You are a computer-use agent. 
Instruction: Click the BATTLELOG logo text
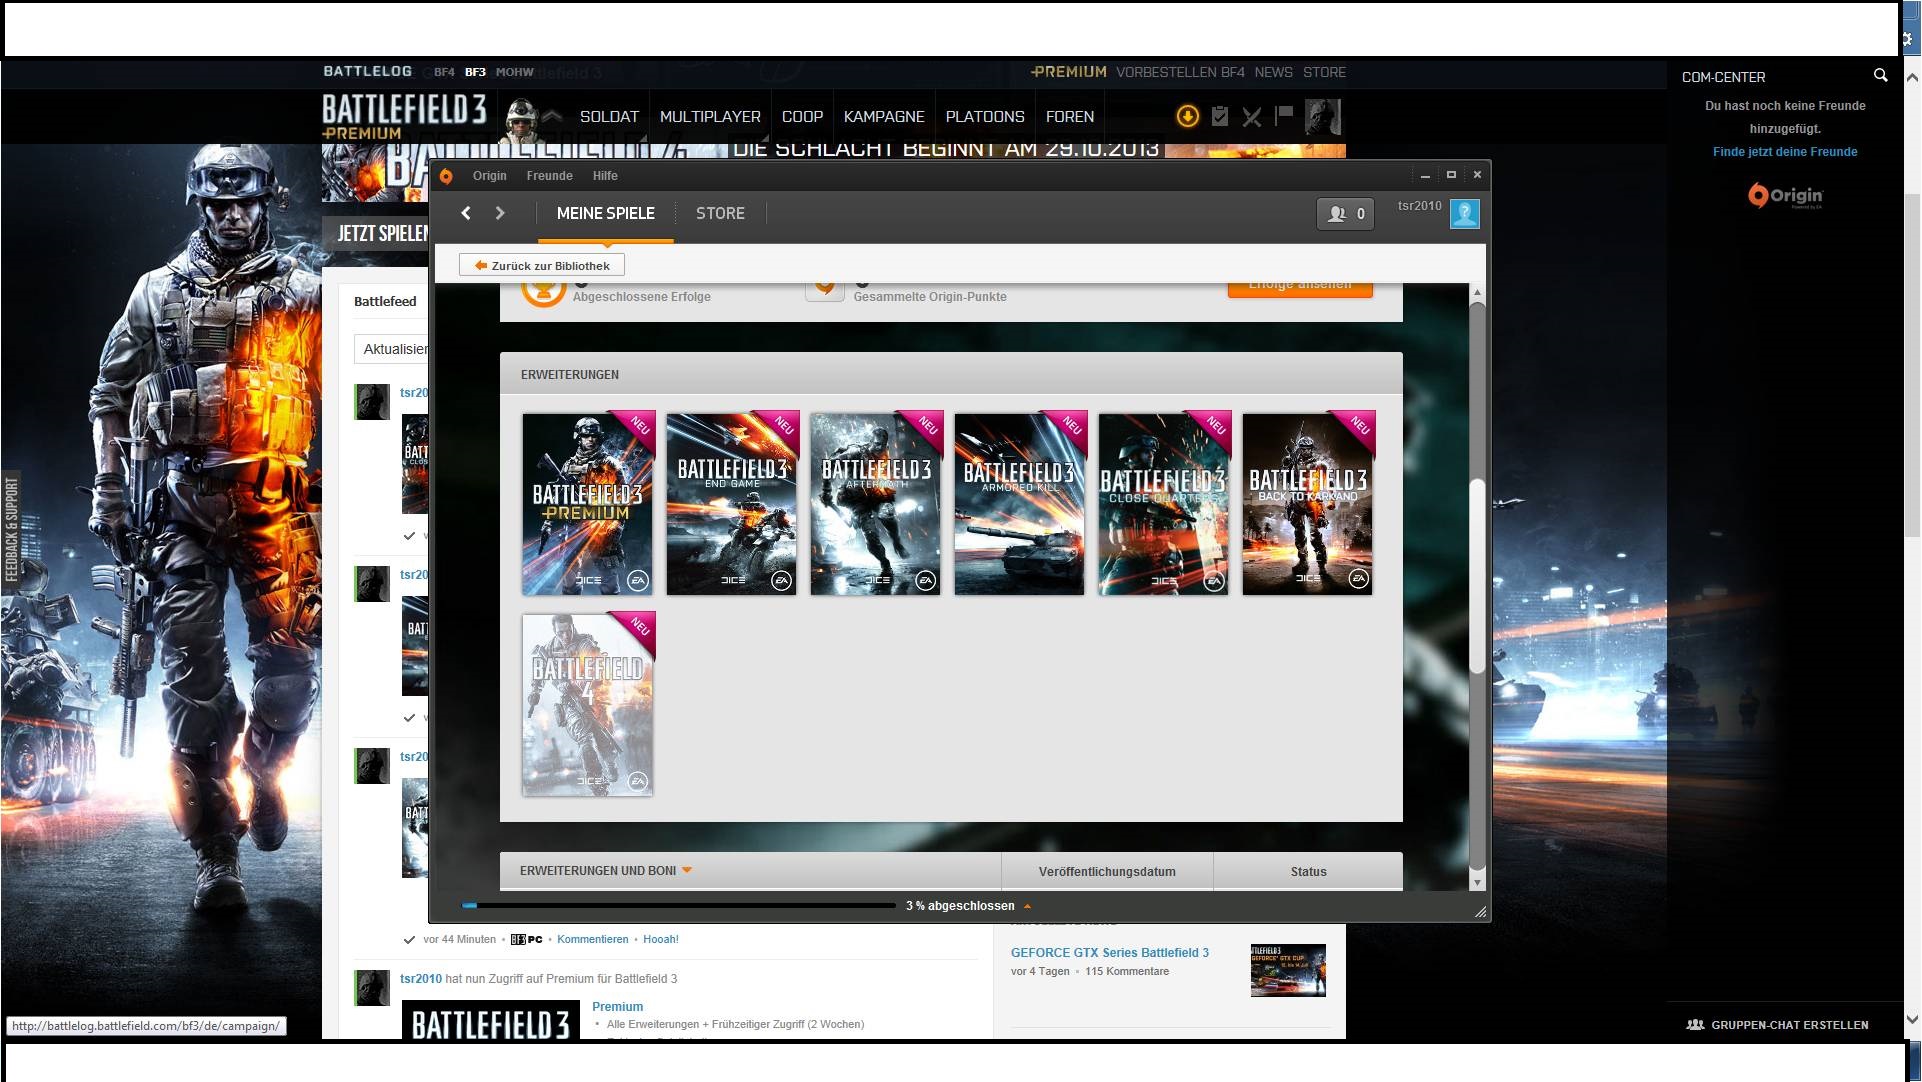[367, 71]
